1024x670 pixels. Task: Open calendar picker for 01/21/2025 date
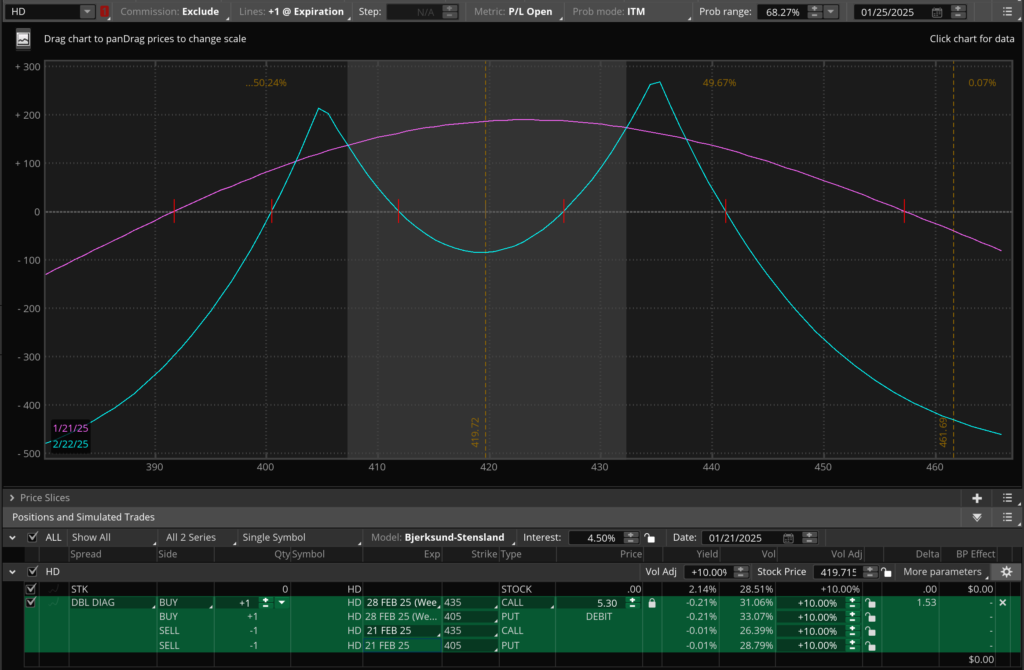(x=788, y=538)
